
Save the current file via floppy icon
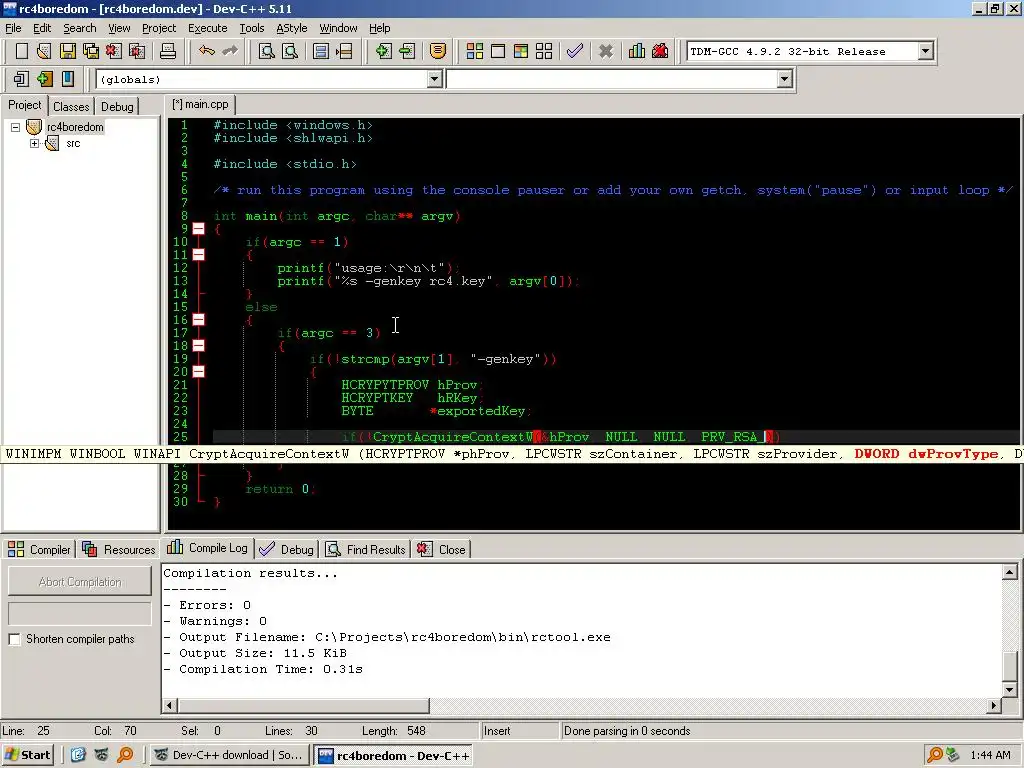click(68, 51)
